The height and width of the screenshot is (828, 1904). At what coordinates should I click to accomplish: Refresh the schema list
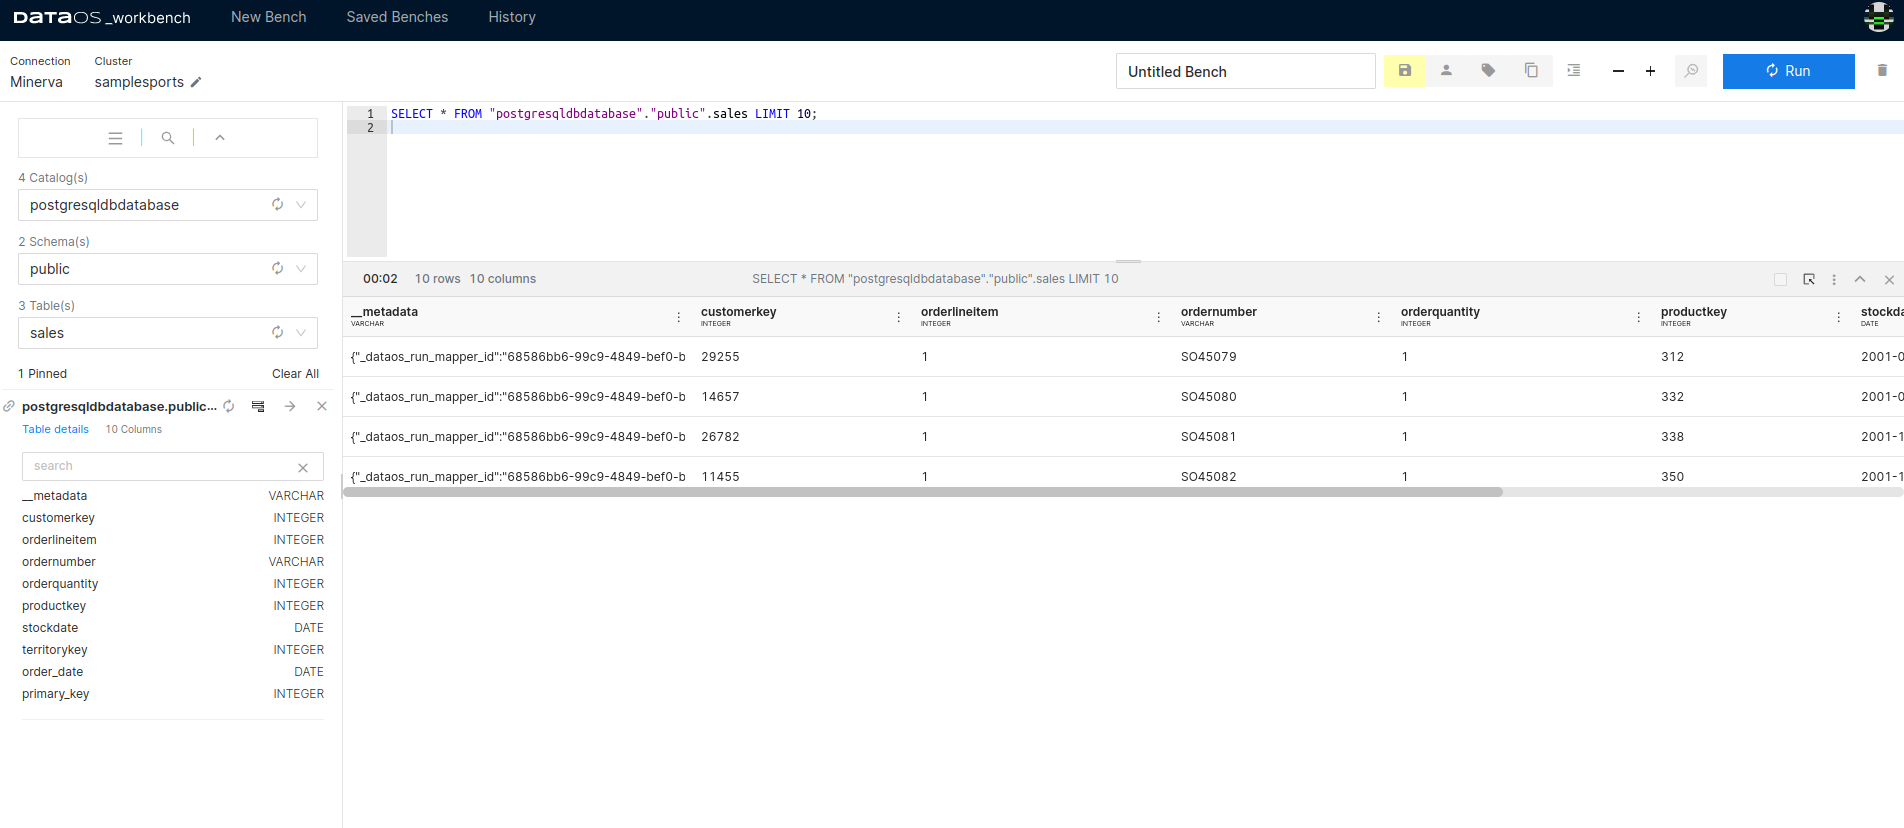click(278, 269)
